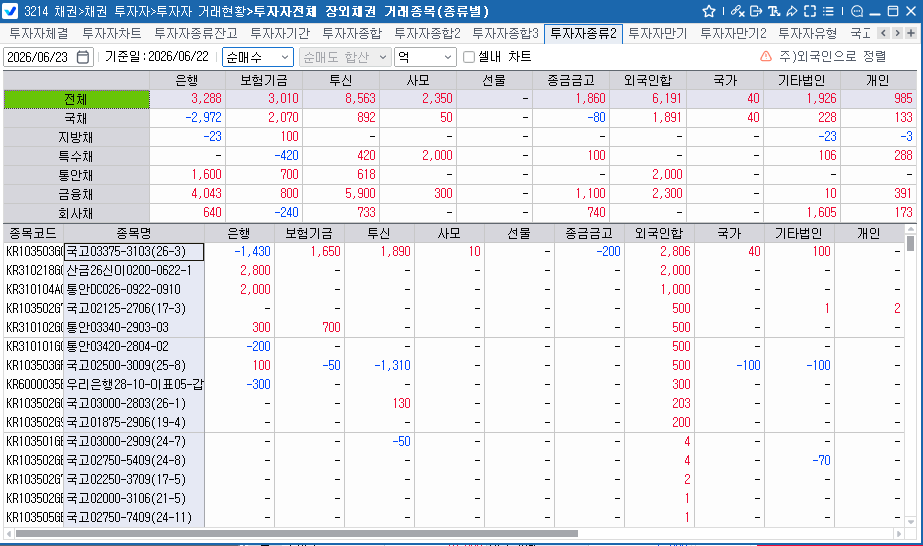Click the 투신 column header in upper table

[341, 80]
